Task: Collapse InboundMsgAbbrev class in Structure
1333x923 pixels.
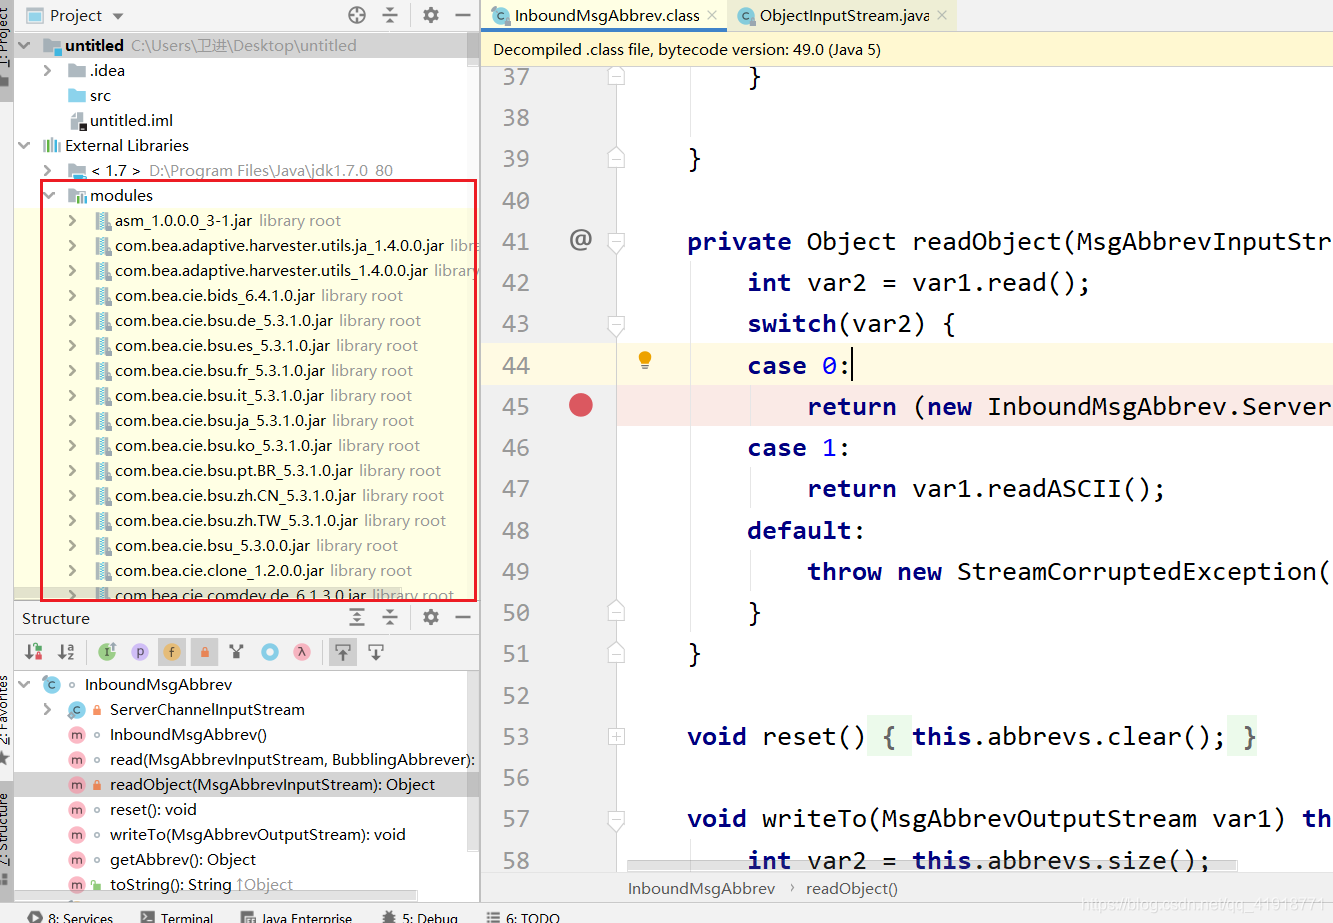Action: (x=24, y=684)
